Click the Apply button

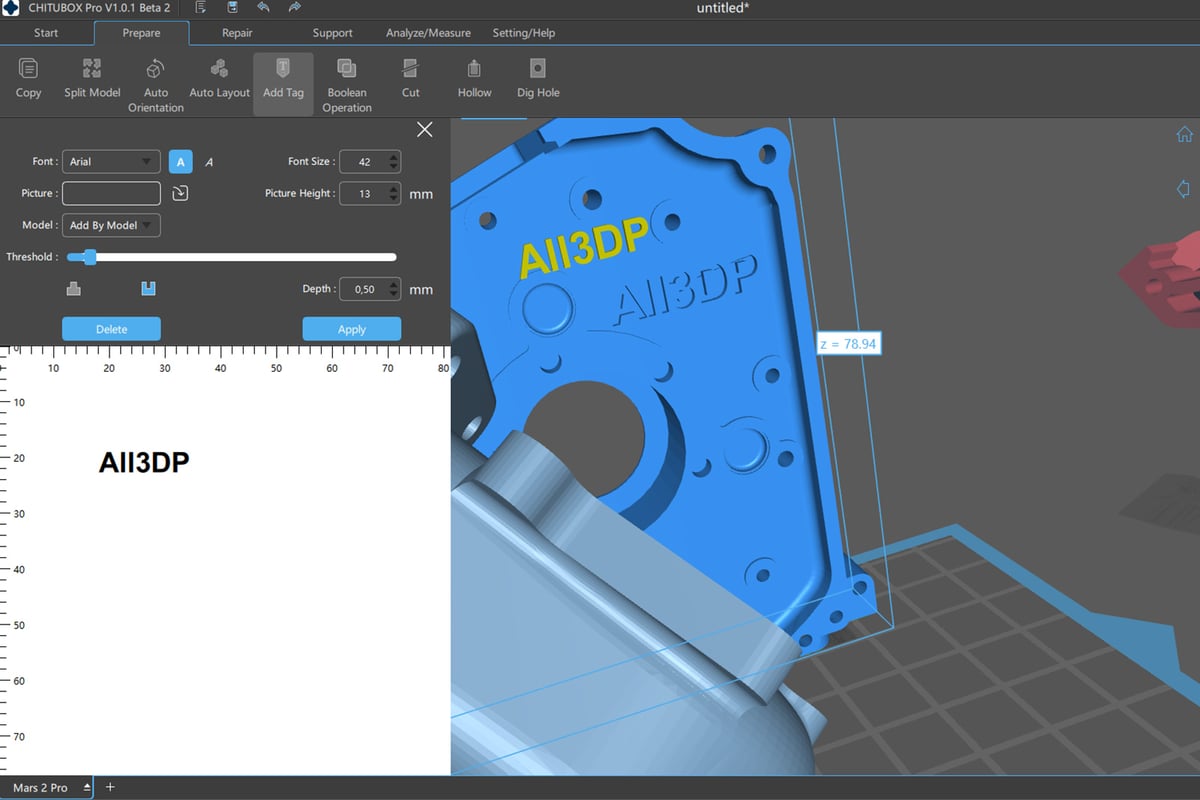point(352,329)
